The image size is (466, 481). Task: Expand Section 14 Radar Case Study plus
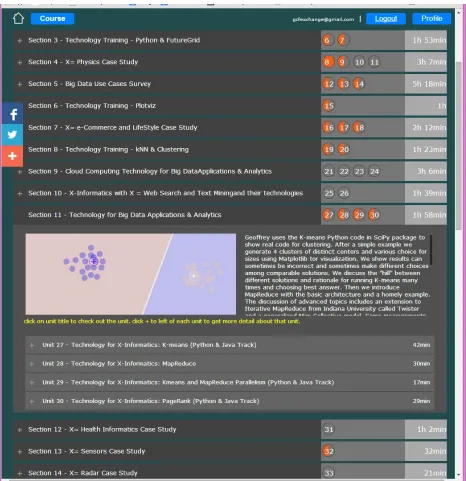(20, 474)
